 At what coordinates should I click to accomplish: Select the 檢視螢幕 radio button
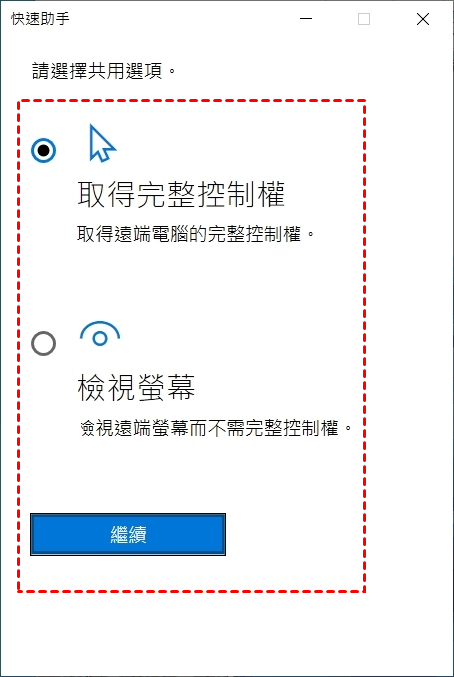tap(44, 344)
